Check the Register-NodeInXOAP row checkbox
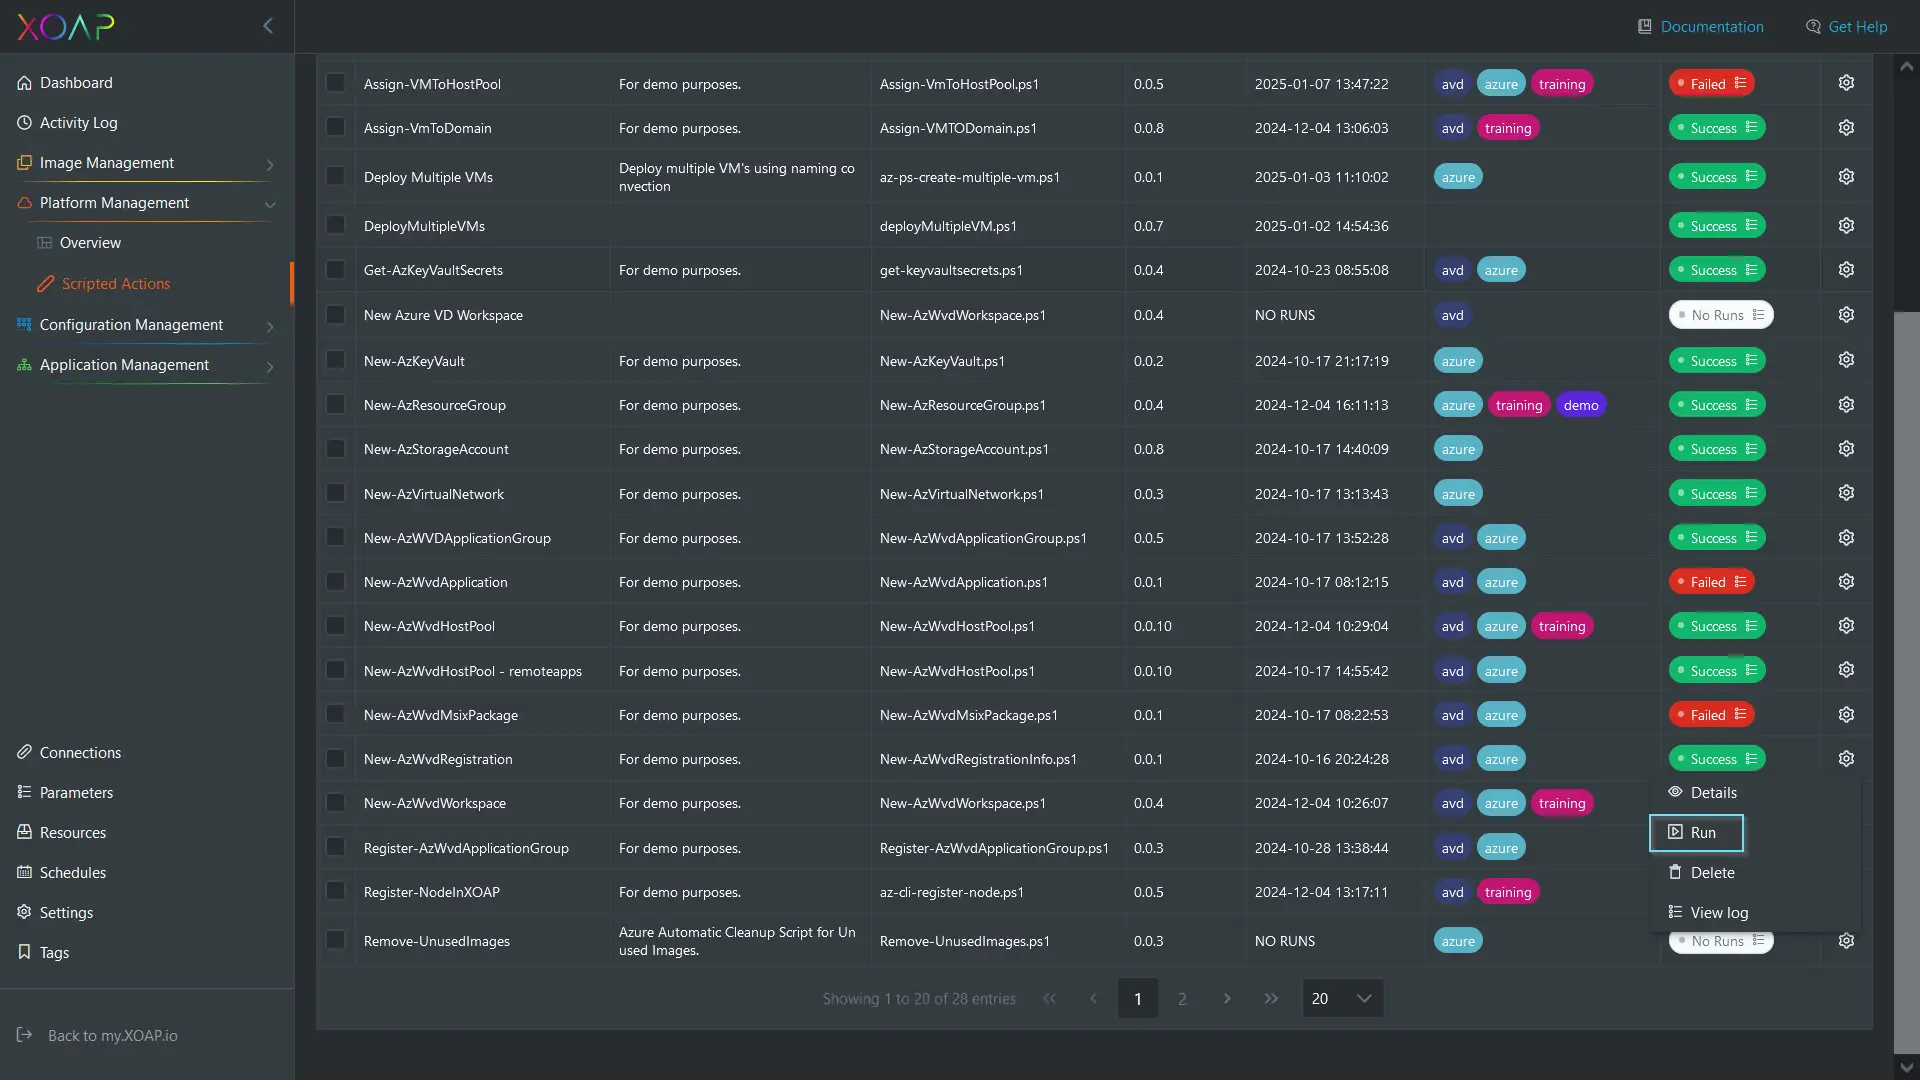The height and width of the screenshot is (1080, 1920). [x=336, y=891]
